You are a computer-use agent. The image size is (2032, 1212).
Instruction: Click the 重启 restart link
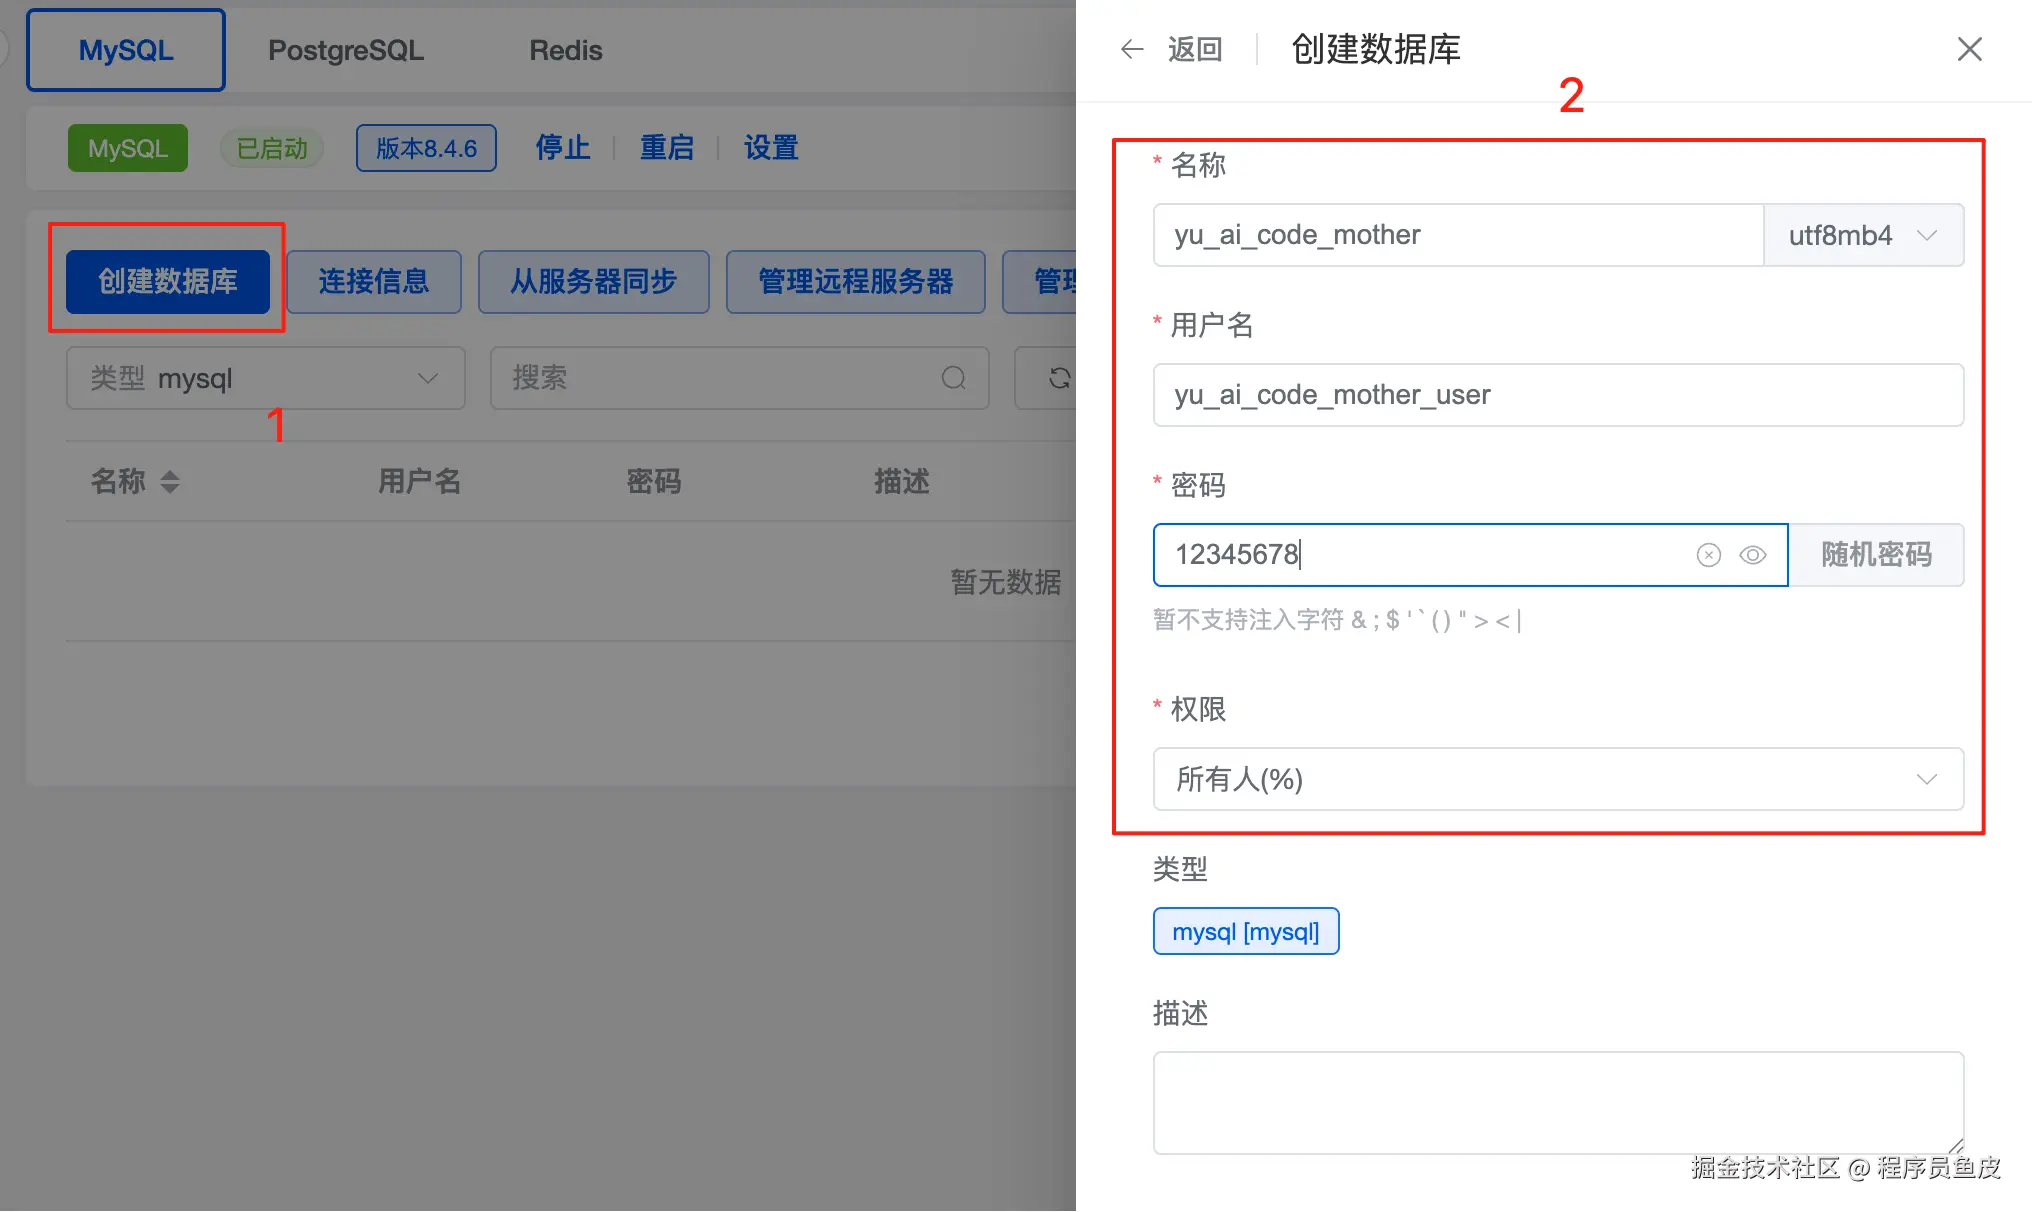pos(666,148)
